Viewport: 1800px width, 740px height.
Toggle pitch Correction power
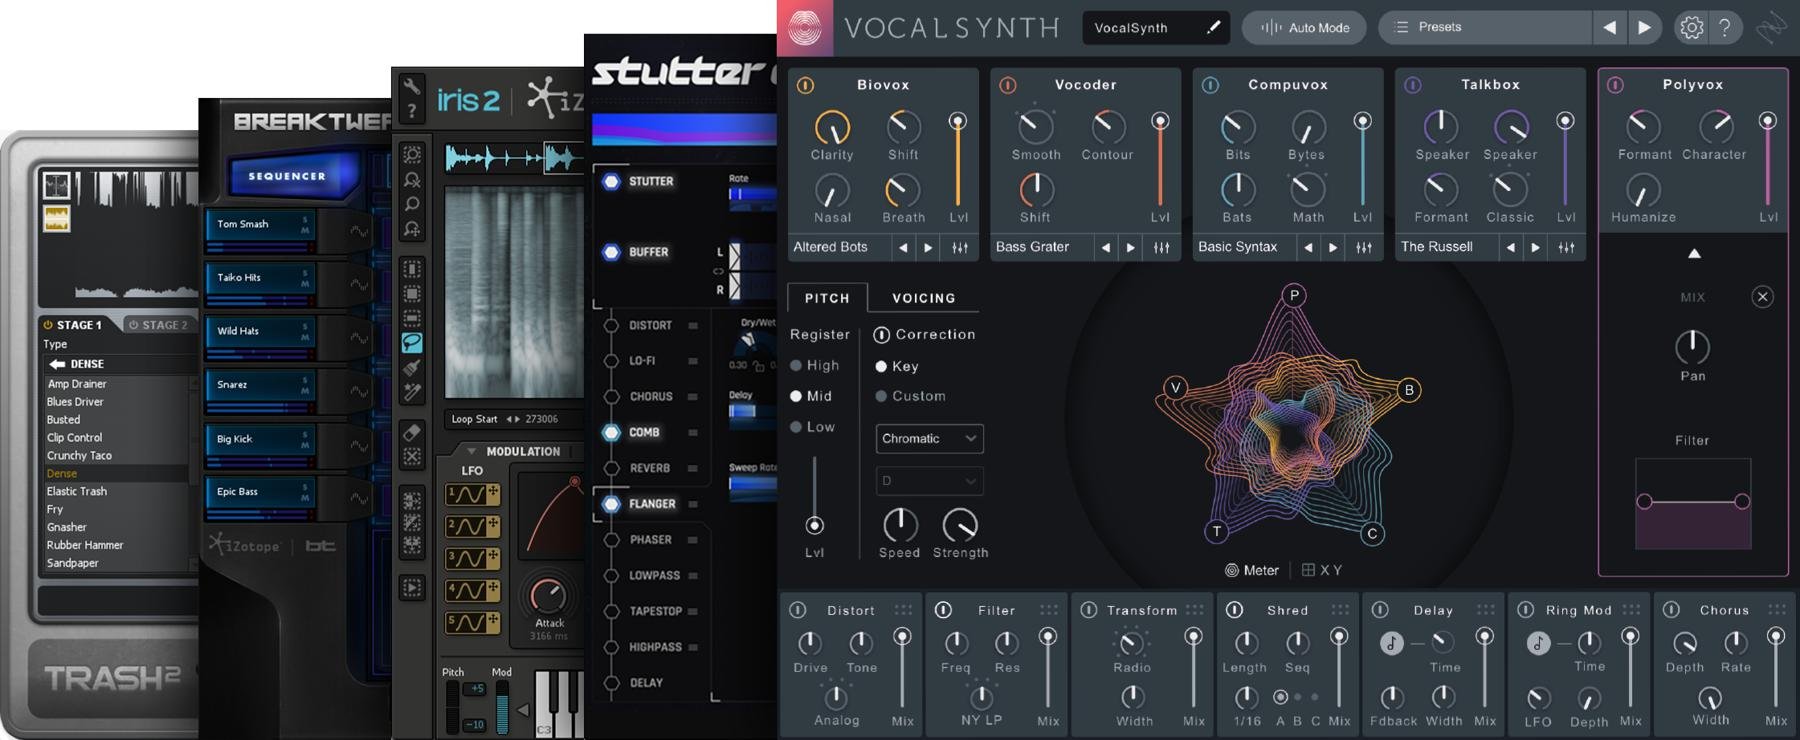pos(881,335)
